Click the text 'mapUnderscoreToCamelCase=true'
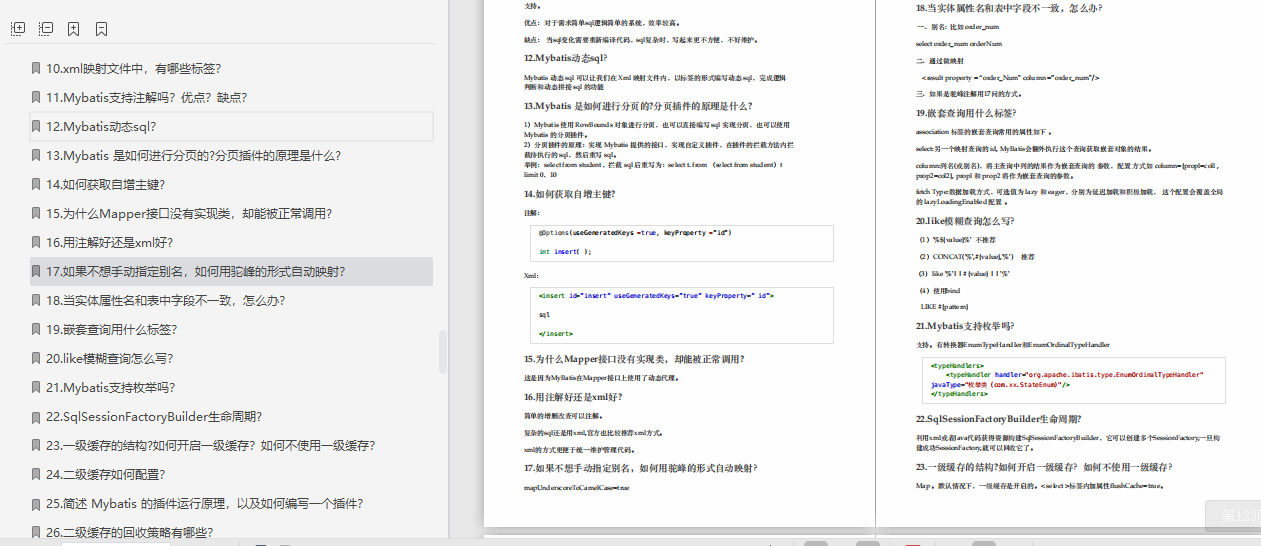 [577, 488]
